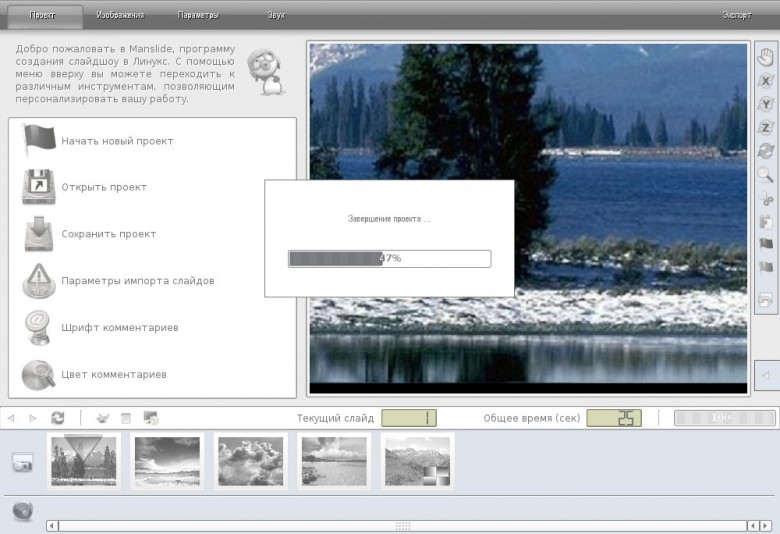This screenshot has height=534, width=780.
Task: Open the 'Экспорт' tab
Action: [737, 15]
